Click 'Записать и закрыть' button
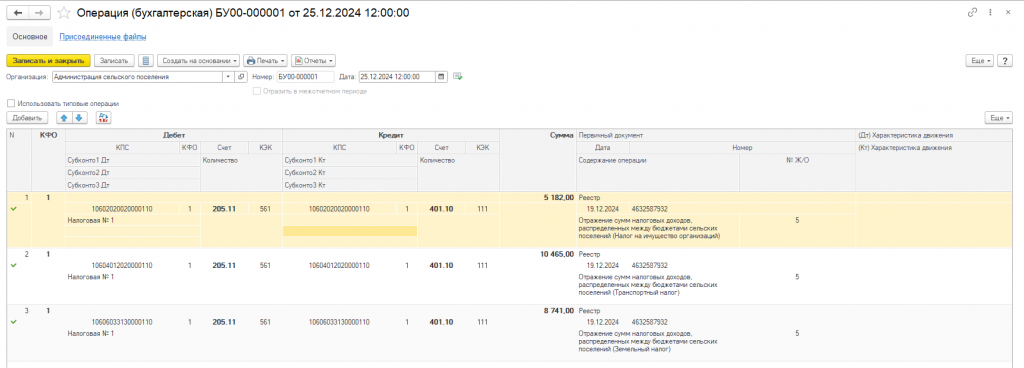This screenshot has width=1024, height=368. coord(48,61)
